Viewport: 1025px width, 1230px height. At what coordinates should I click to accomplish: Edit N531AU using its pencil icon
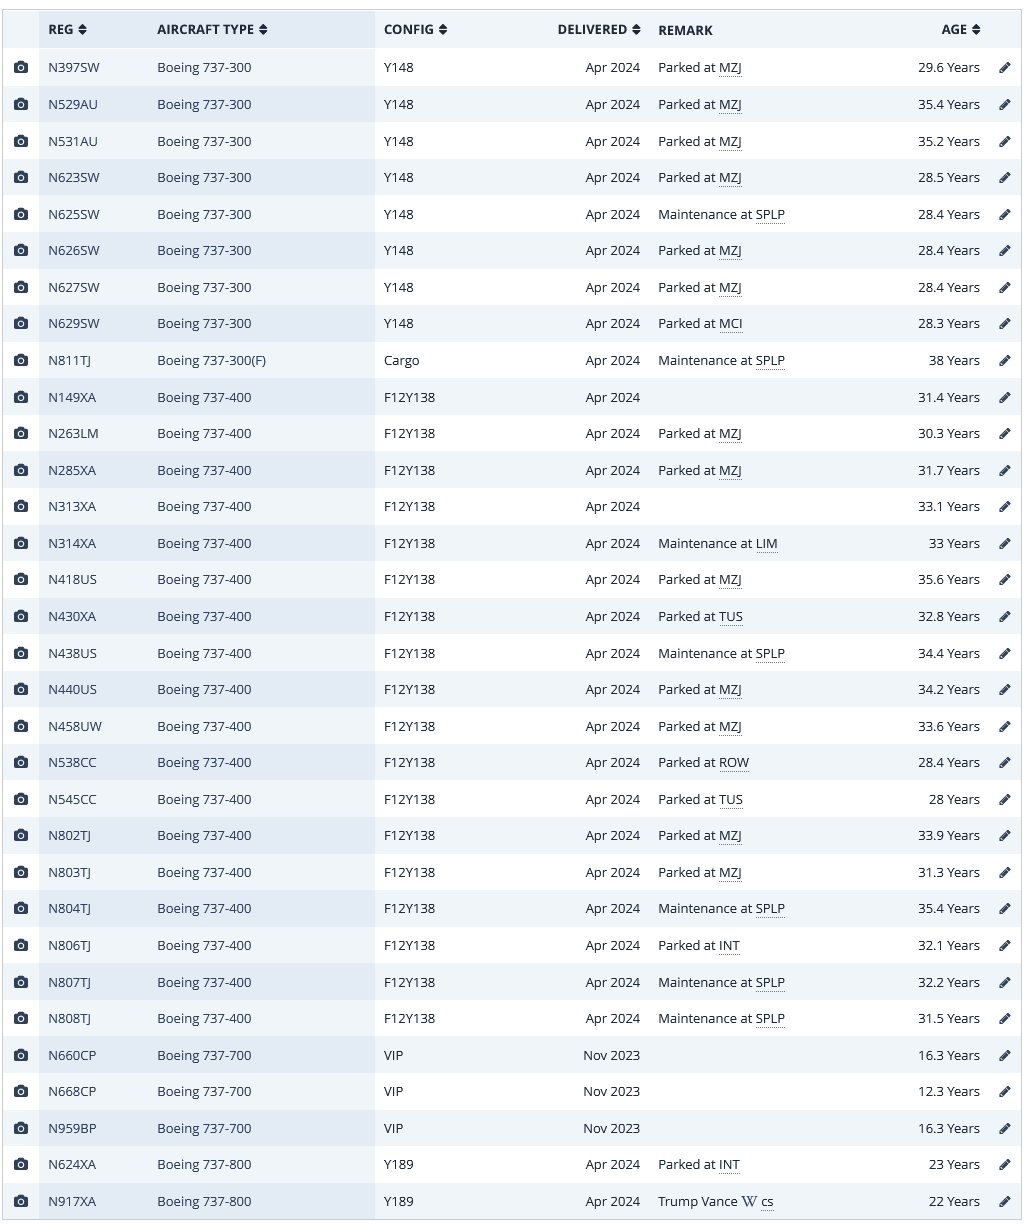point(1005,141)
